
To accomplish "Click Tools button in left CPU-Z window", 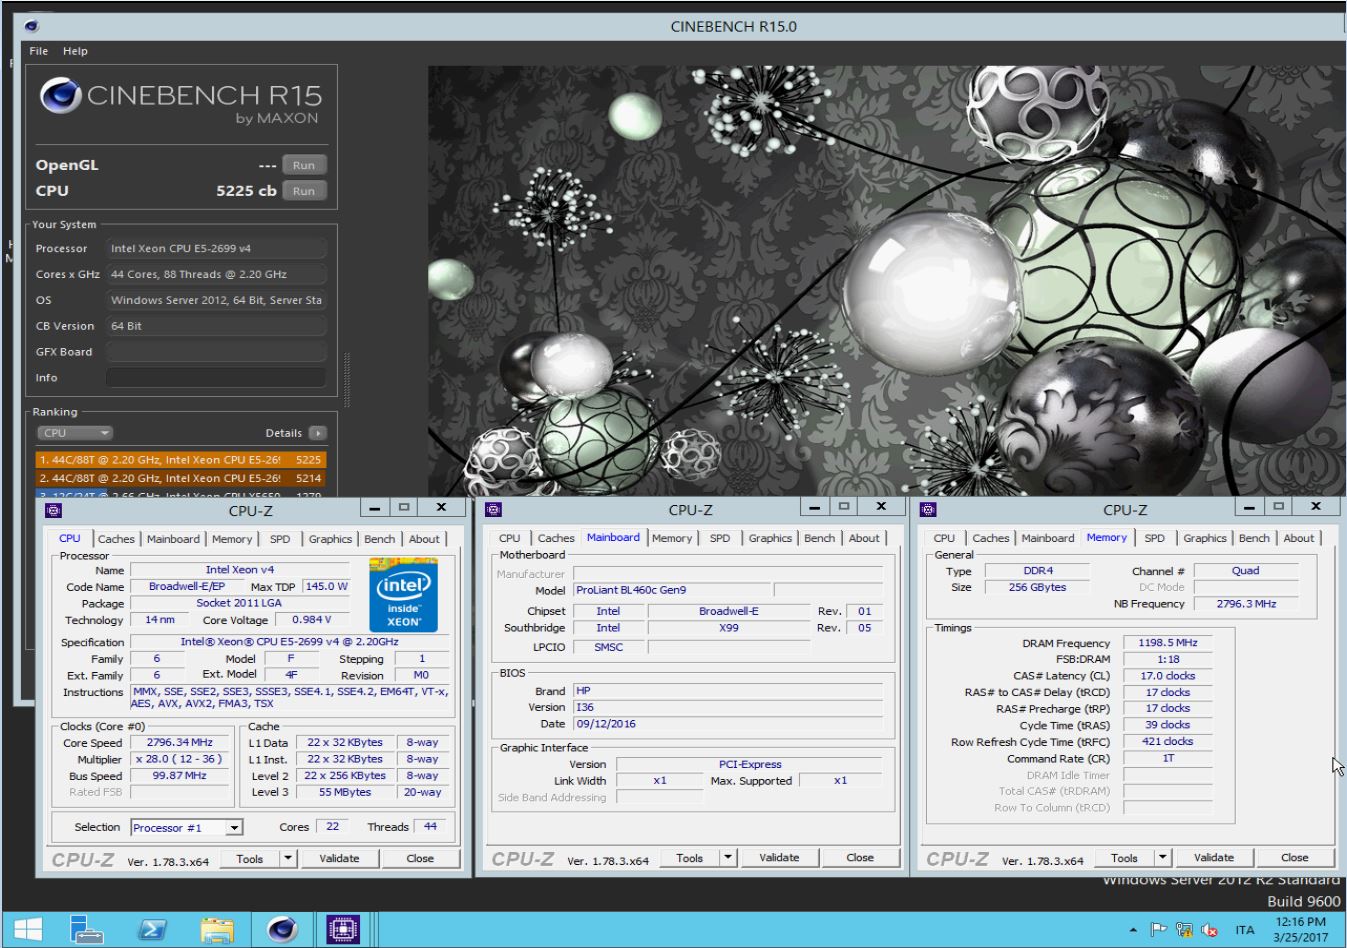I will (250, 859).
